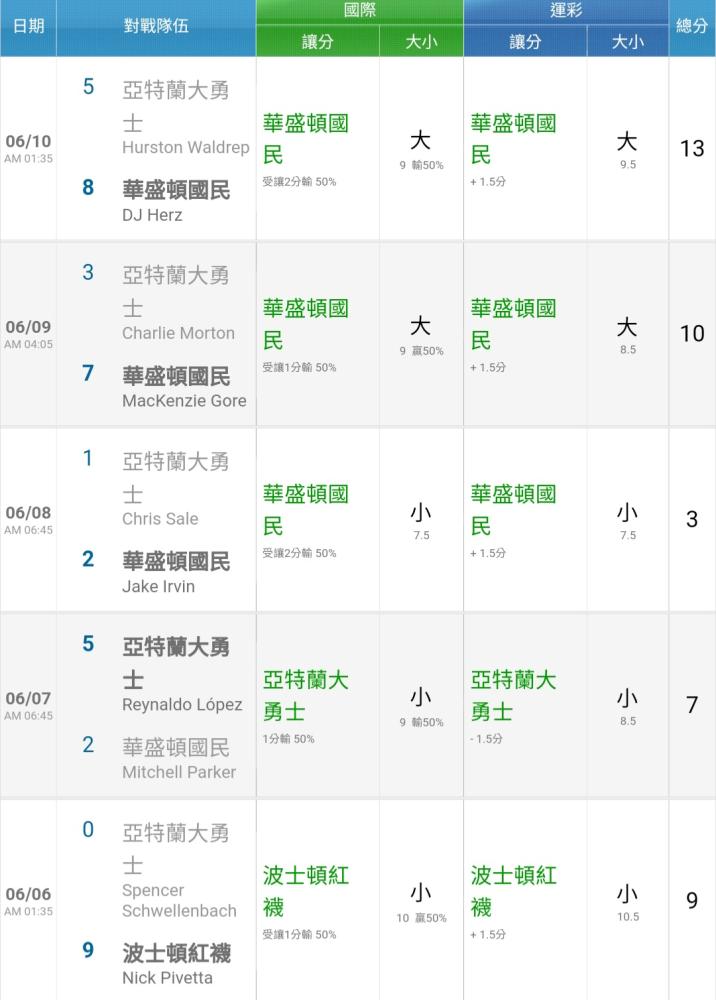Click the 日期 column header

(x=29, y=26)
